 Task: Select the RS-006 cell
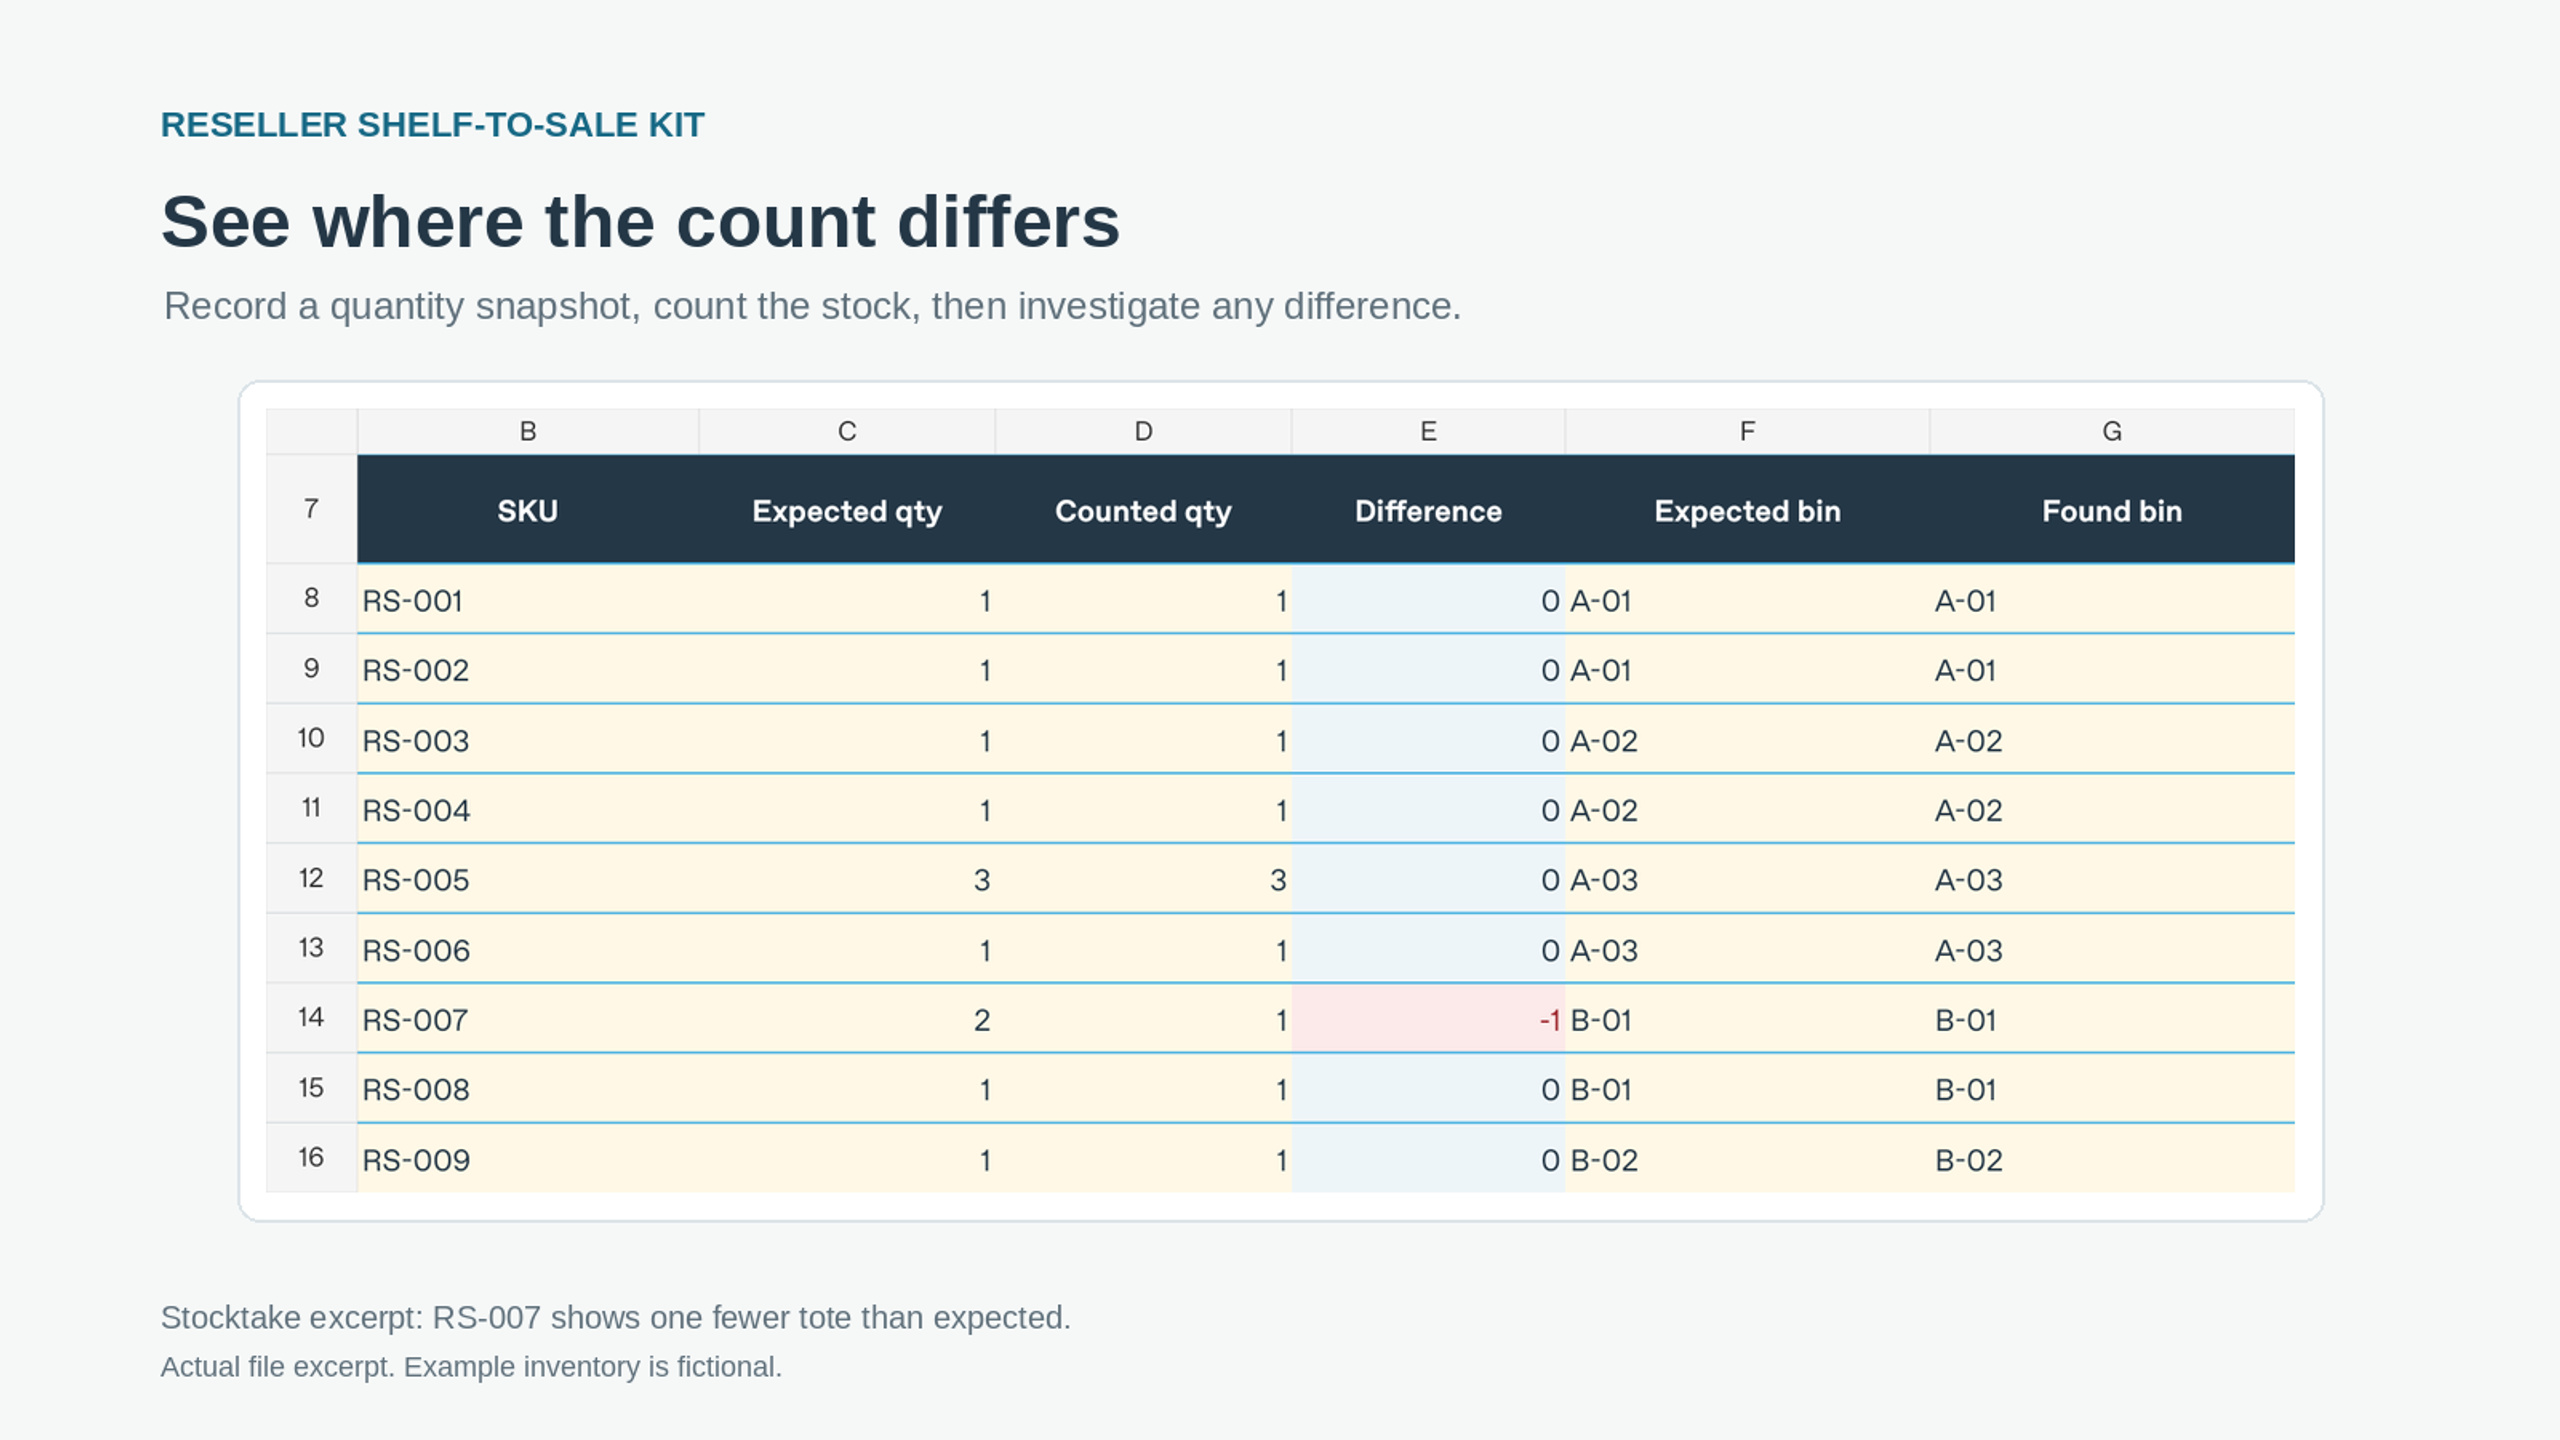528,949
